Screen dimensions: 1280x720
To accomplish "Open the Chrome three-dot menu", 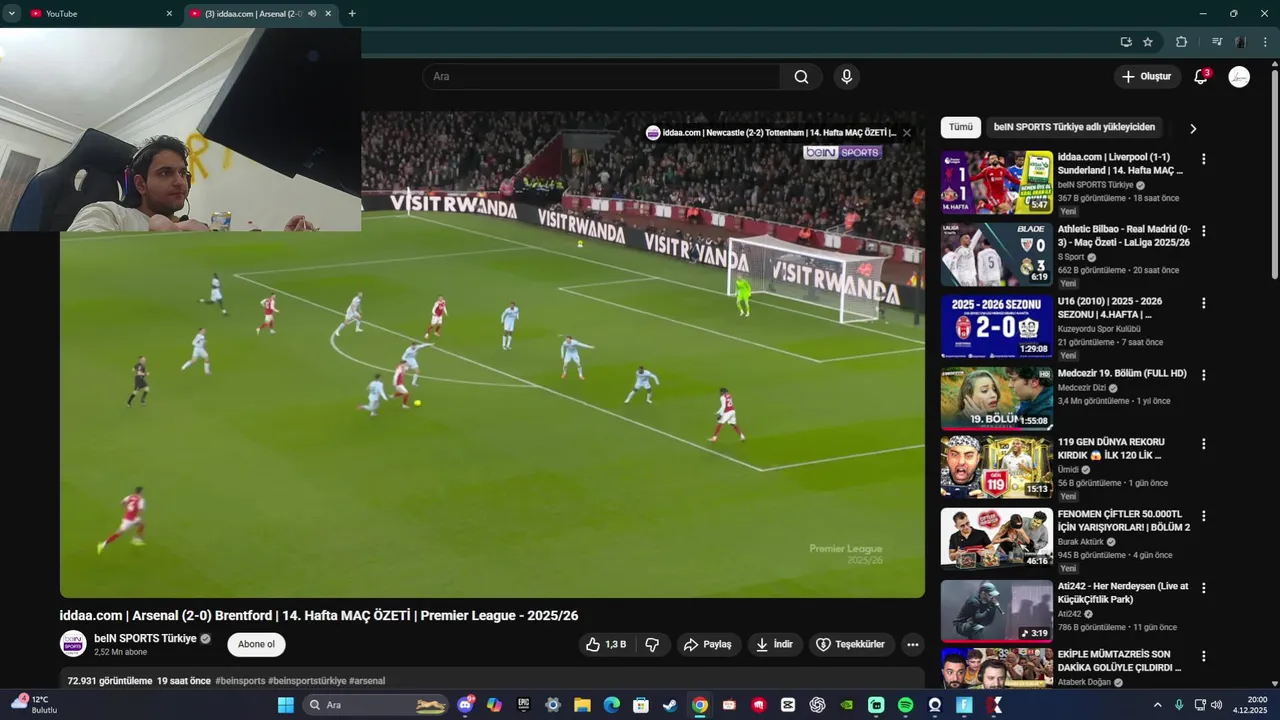I will point(1266,42).
